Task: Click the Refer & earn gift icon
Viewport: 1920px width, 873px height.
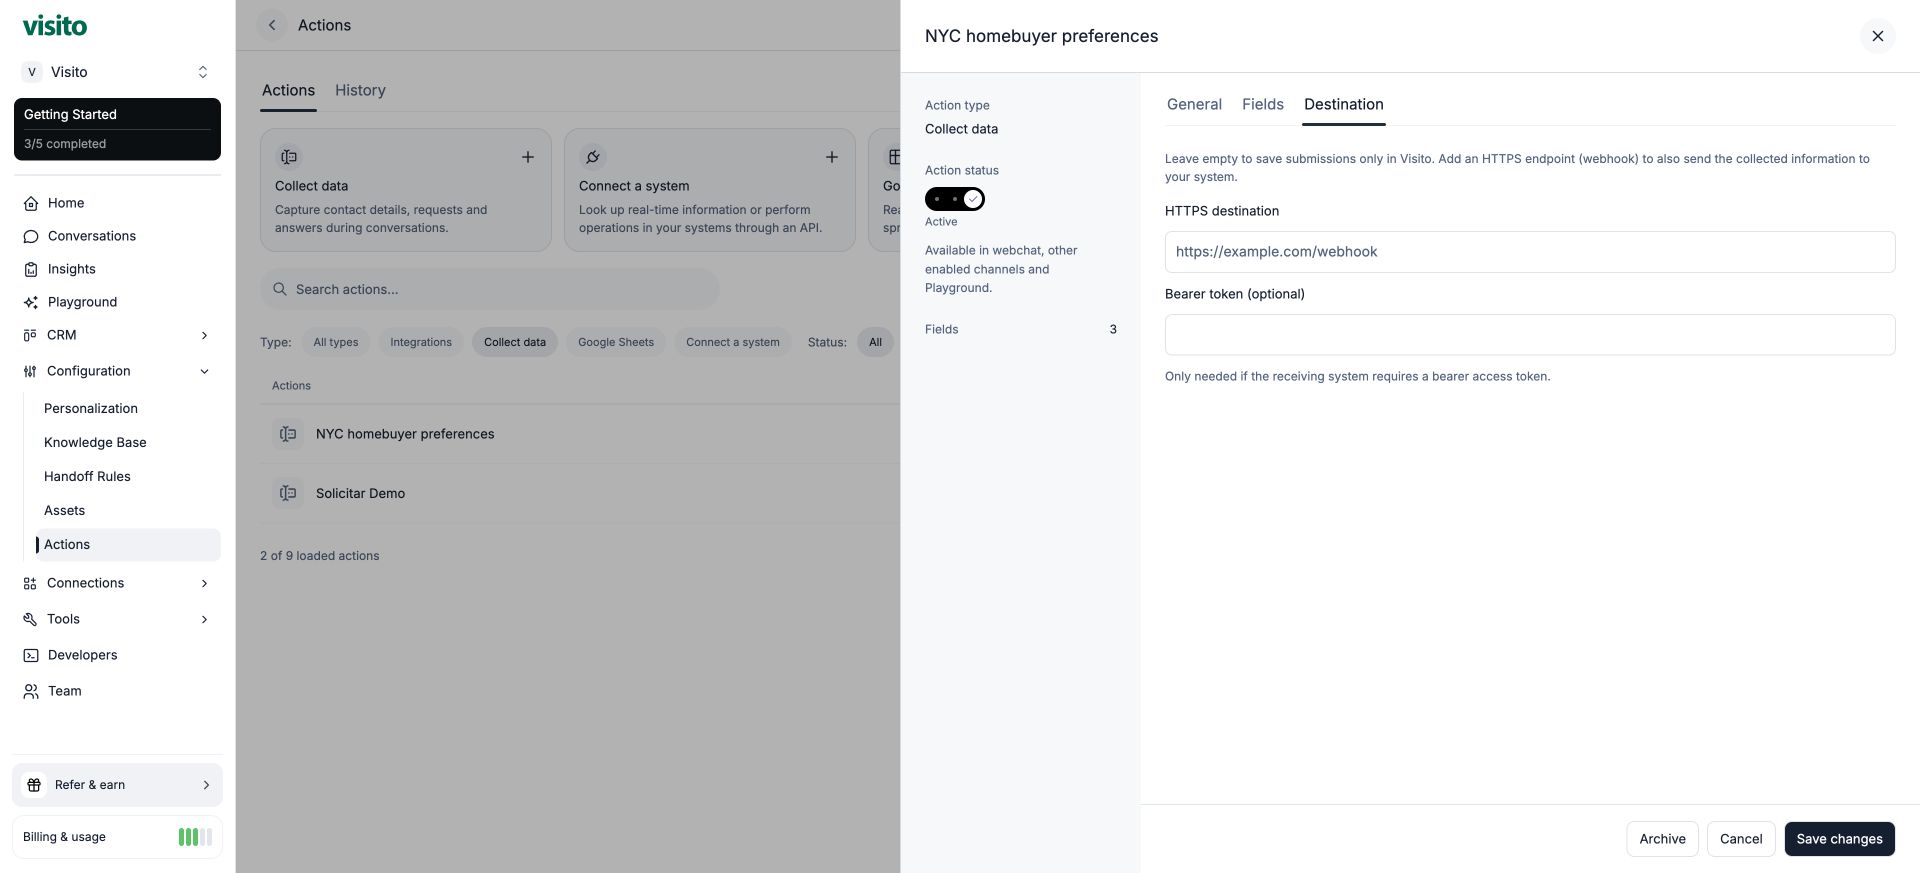Action: click(34, 785)
